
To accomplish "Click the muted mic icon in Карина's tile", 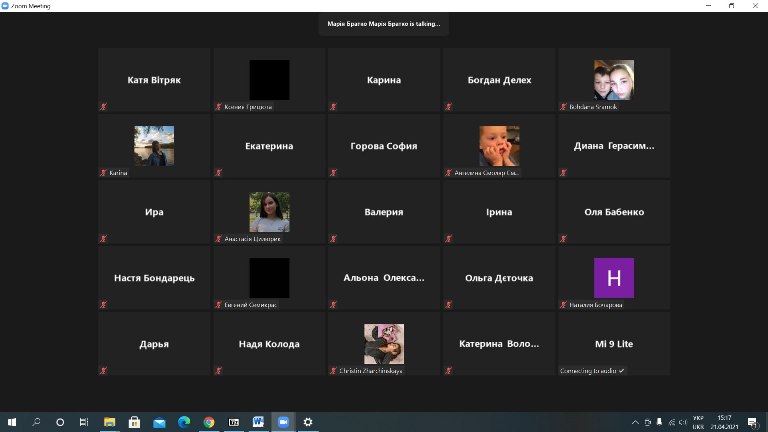I will (333, 106).
